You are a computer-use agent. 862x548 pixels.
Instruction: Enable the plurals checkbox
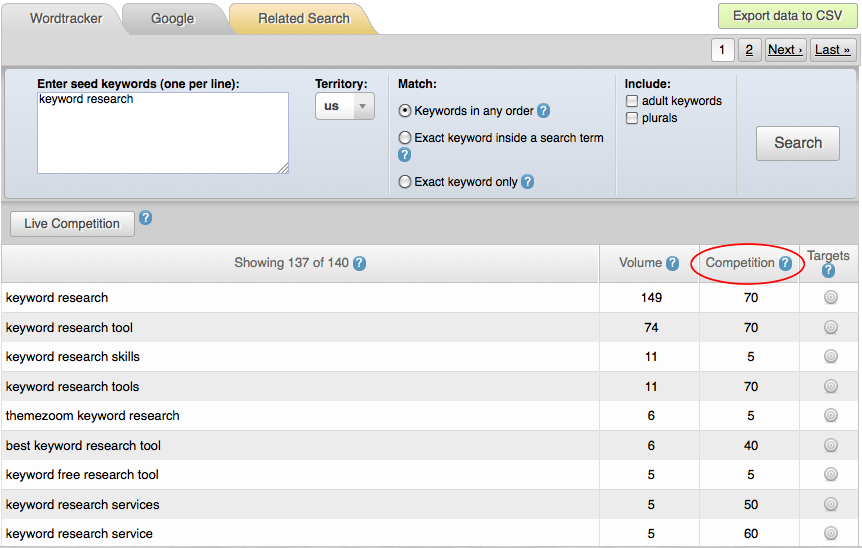632,118
